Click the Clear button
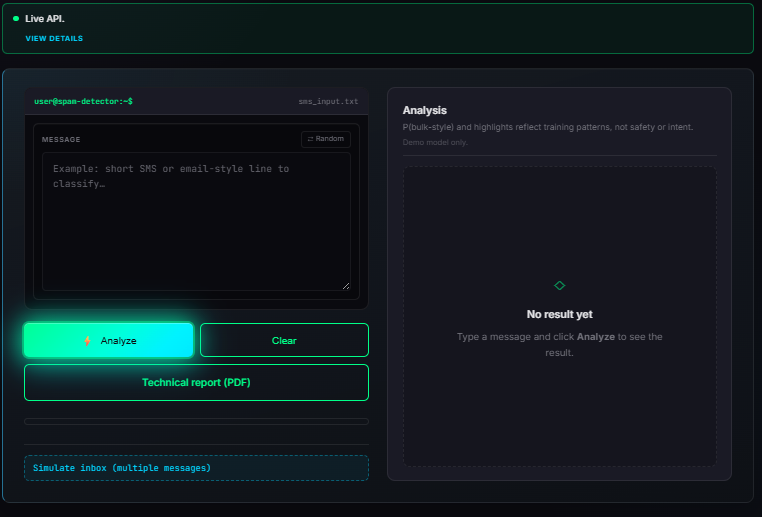The height and width of the screenshot is (517, 762). pyautogui.click(x=284, y=340)
